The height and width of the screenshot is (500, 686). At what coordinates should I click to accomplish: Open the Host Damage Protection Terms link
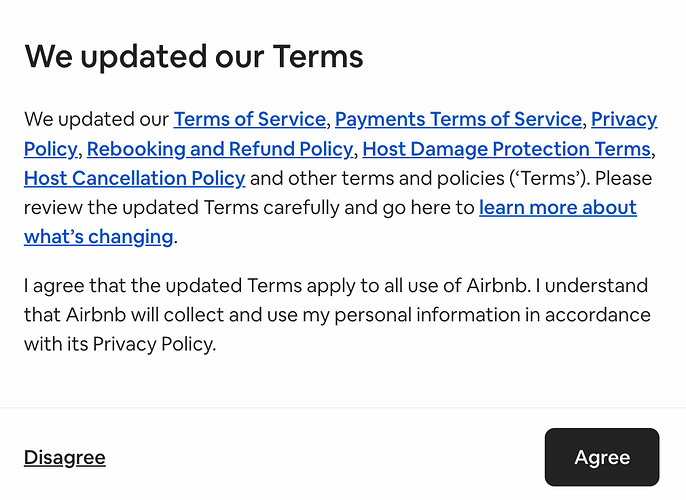pyautogui.click(x=507, y=149)
